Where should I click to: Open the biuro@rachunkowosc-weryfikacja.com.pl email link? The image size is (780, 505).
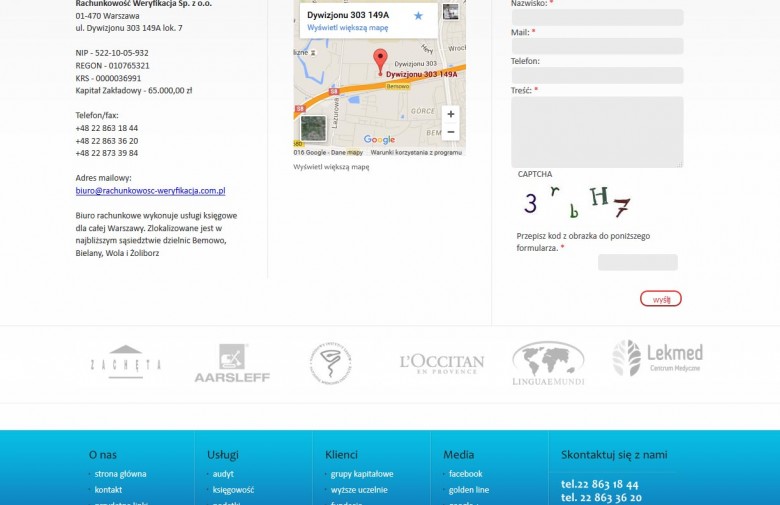pos(150,190)
